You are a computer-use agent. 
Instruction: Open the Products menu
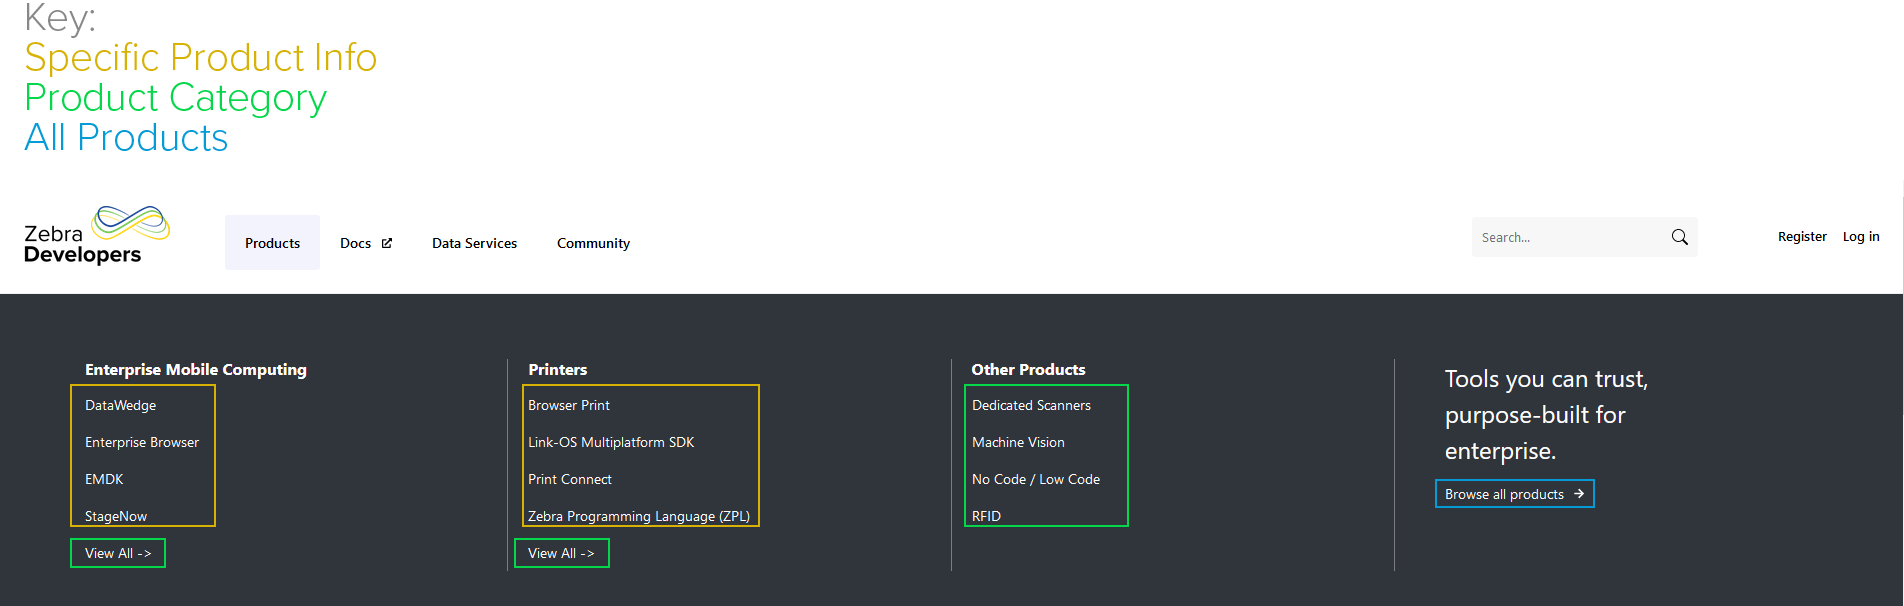tap(272, 243)
